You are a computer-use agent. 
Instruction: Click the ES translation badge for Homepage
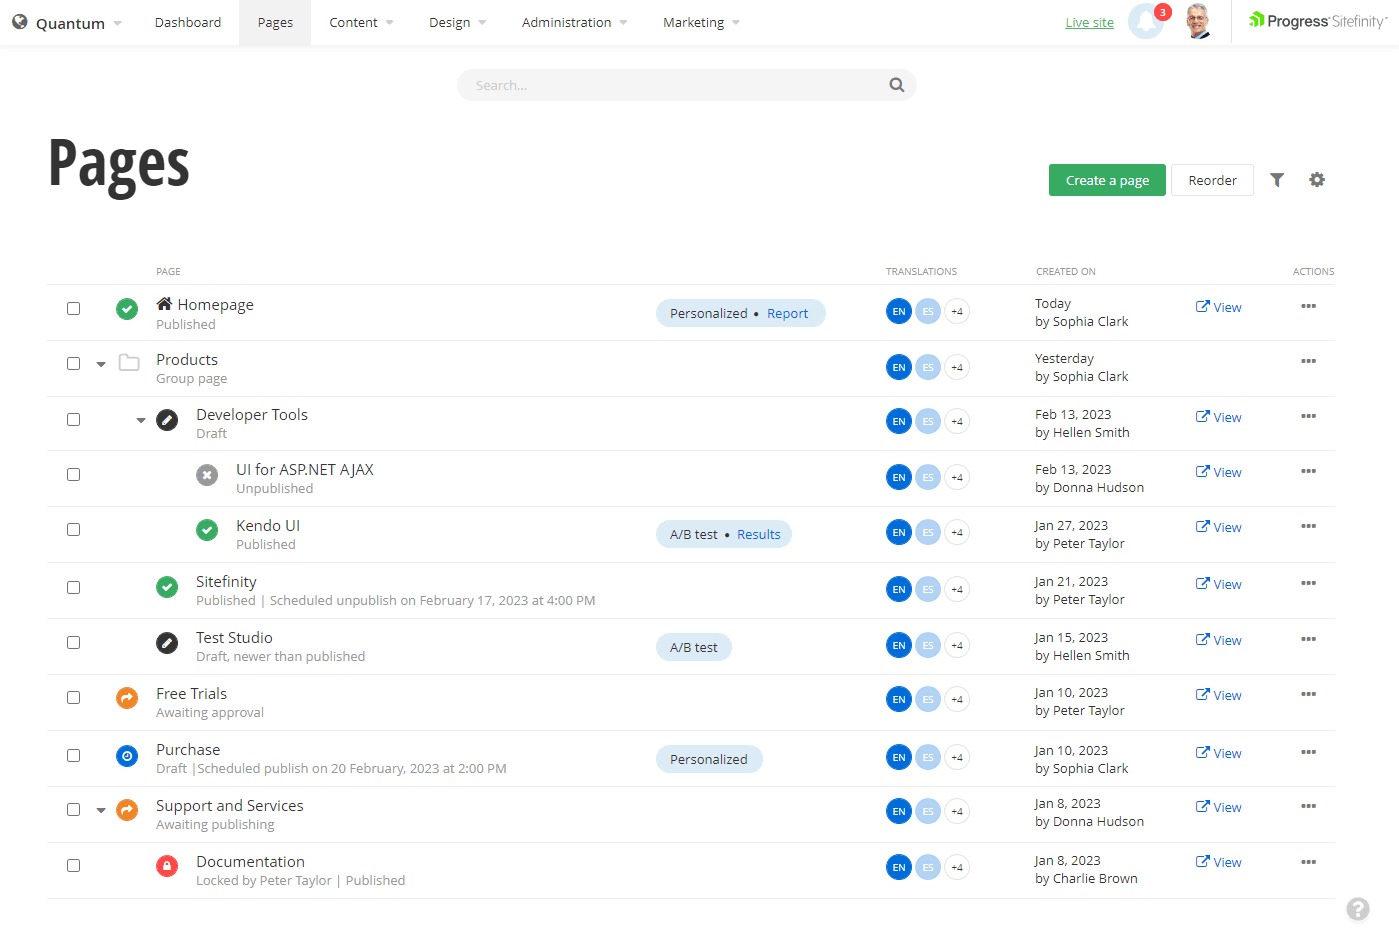(x=928, y=311)
